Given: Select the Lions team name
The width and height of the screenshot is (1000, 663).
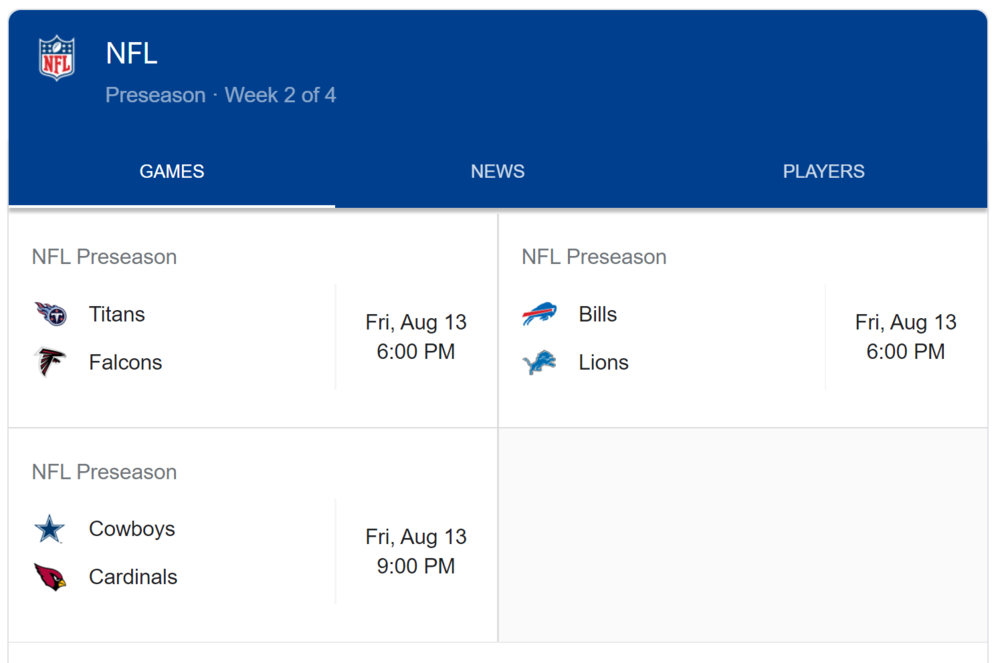Looking at the screenshot, I should pyautogui.click(x=604, y=362).
